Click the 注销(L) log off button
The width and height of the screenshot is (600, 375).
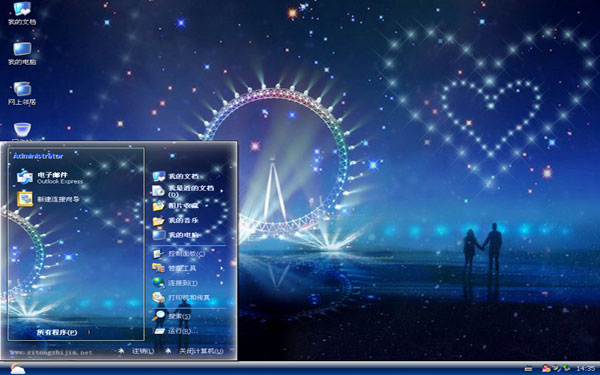(x=137, y=351)
